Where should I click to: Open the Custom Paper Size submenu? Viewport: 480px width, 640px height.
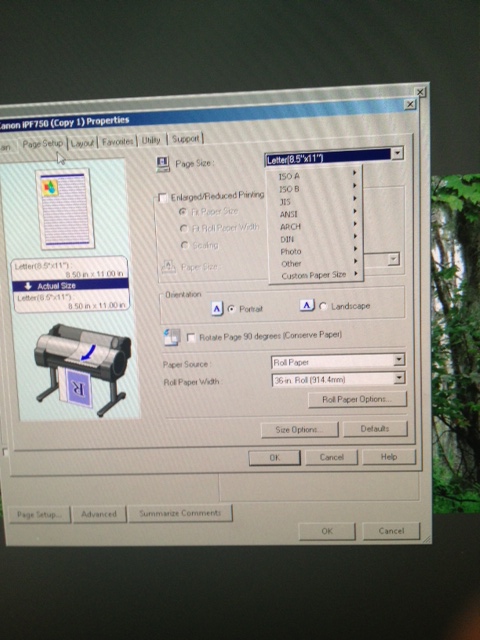click(x=316, y=275)
